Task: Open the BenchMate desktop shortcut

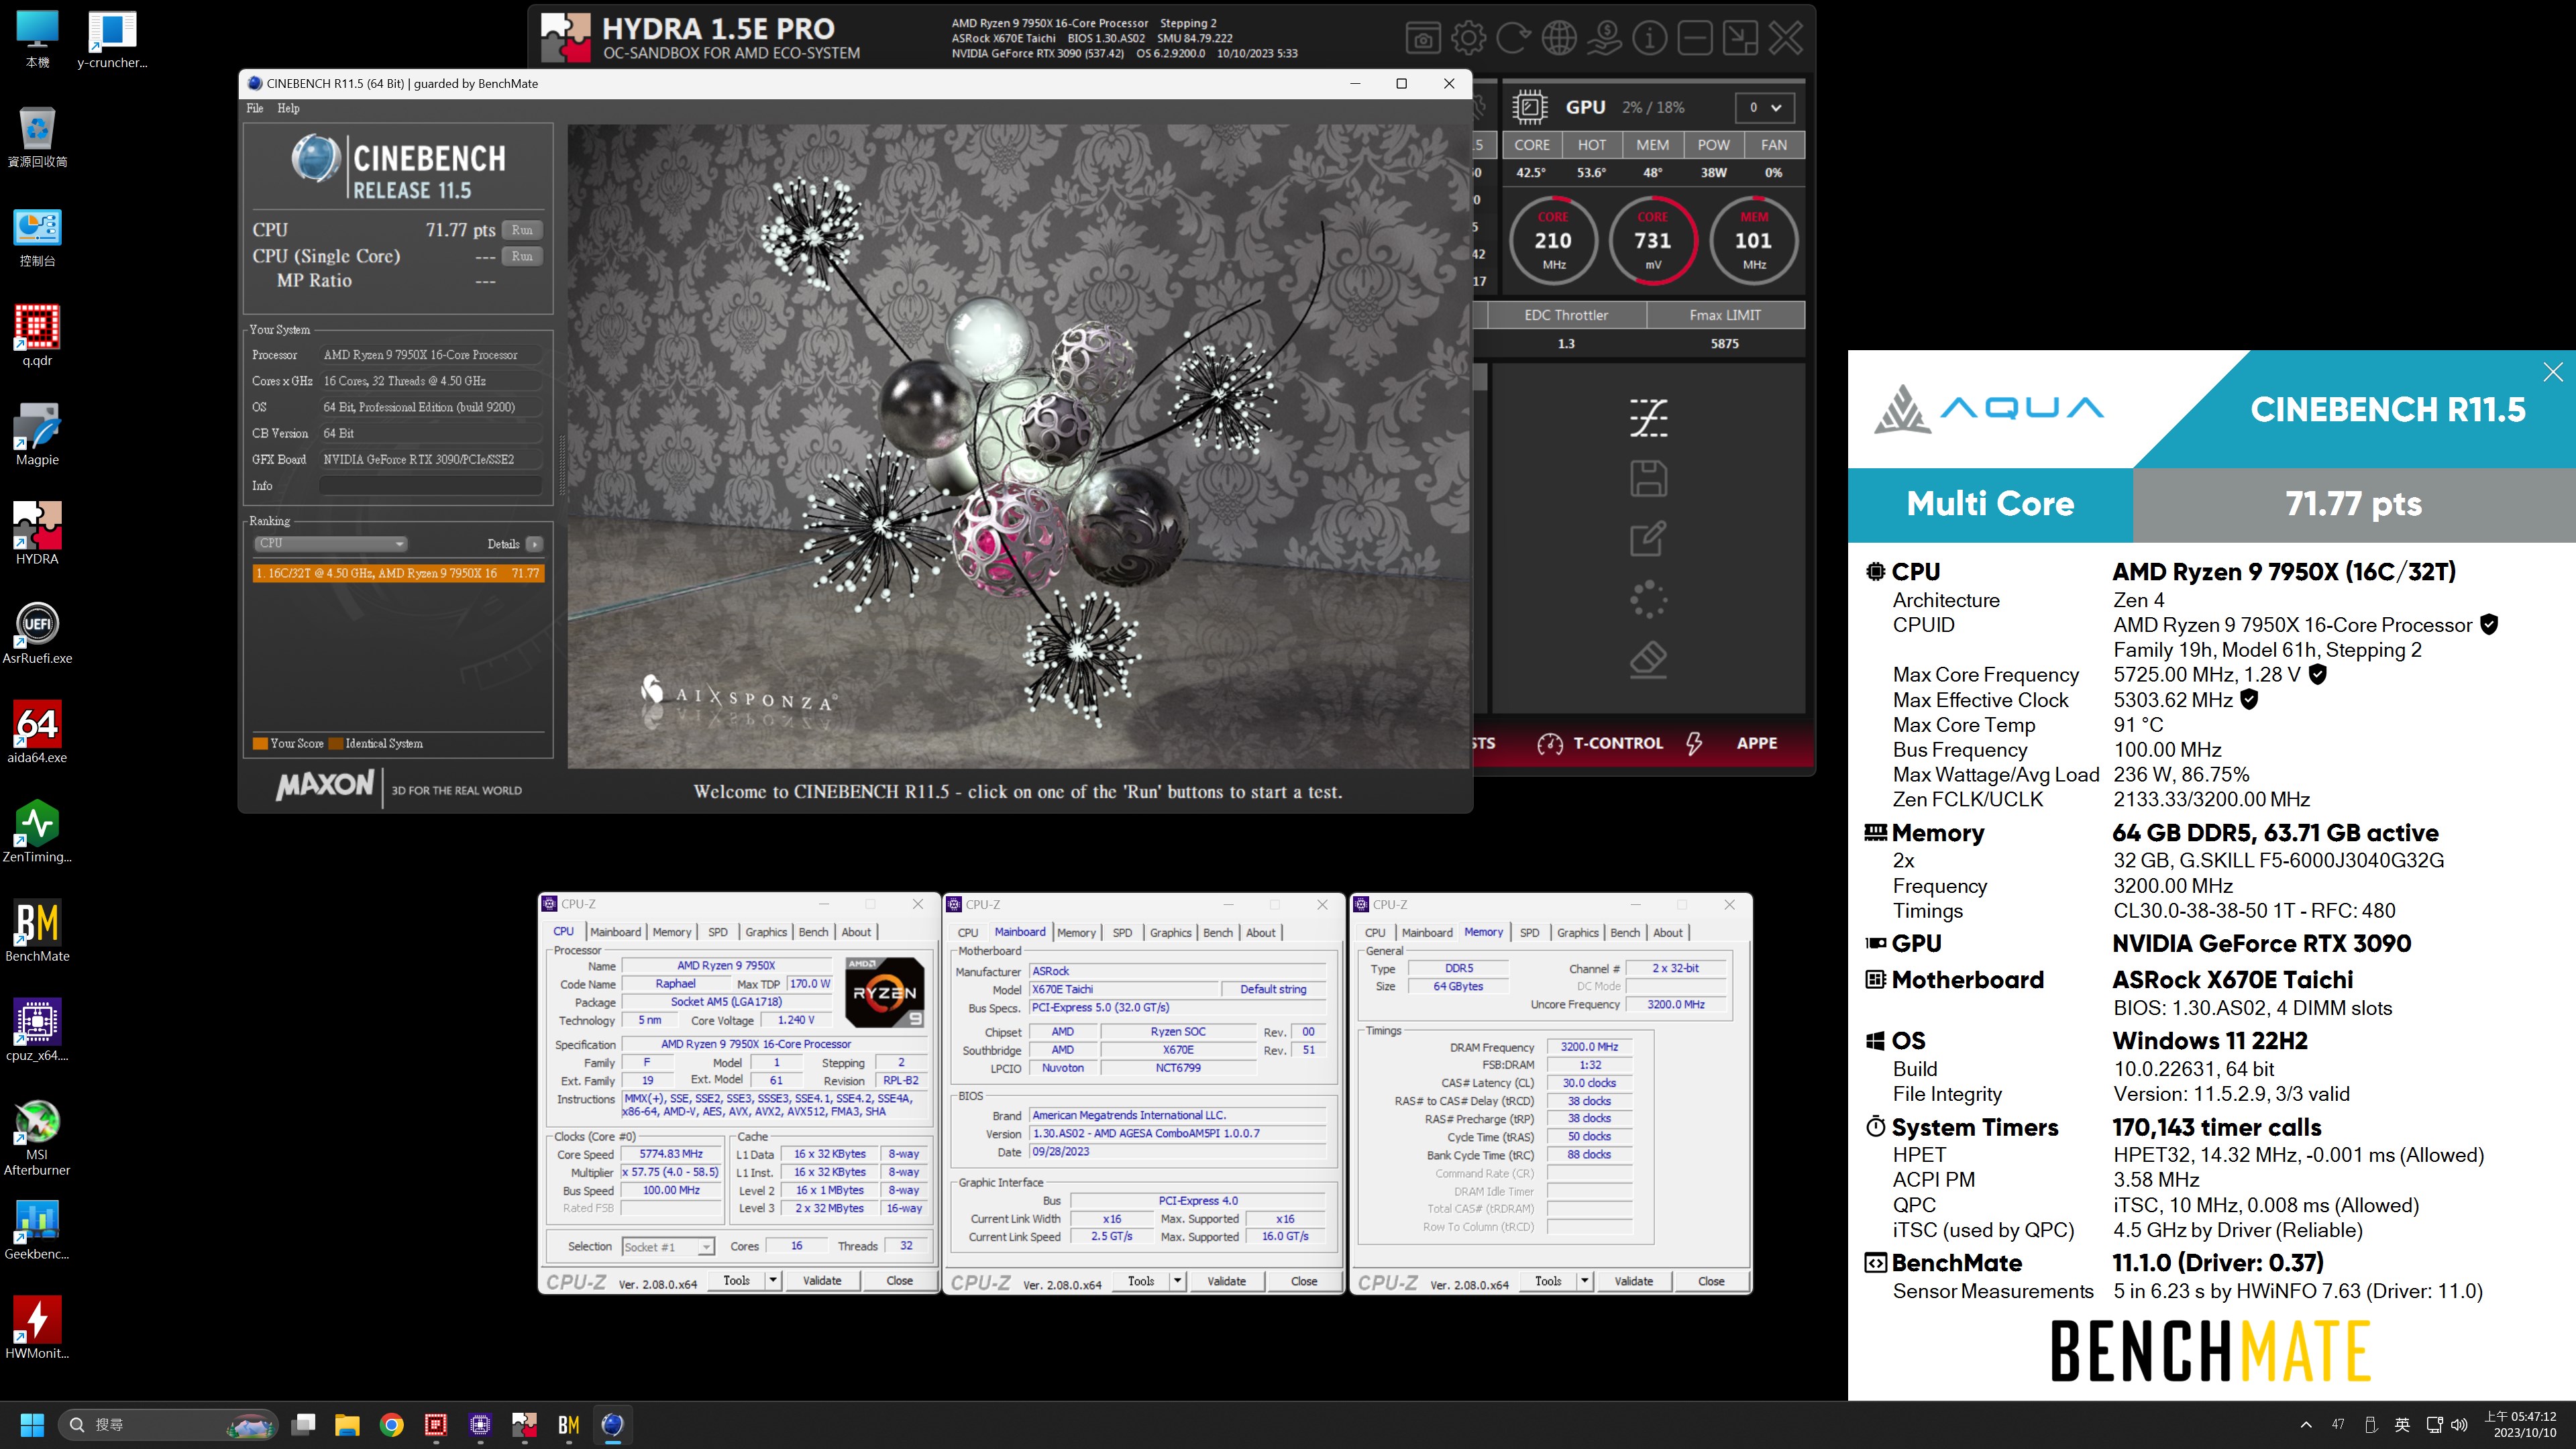Action: [x=37, y=930]
